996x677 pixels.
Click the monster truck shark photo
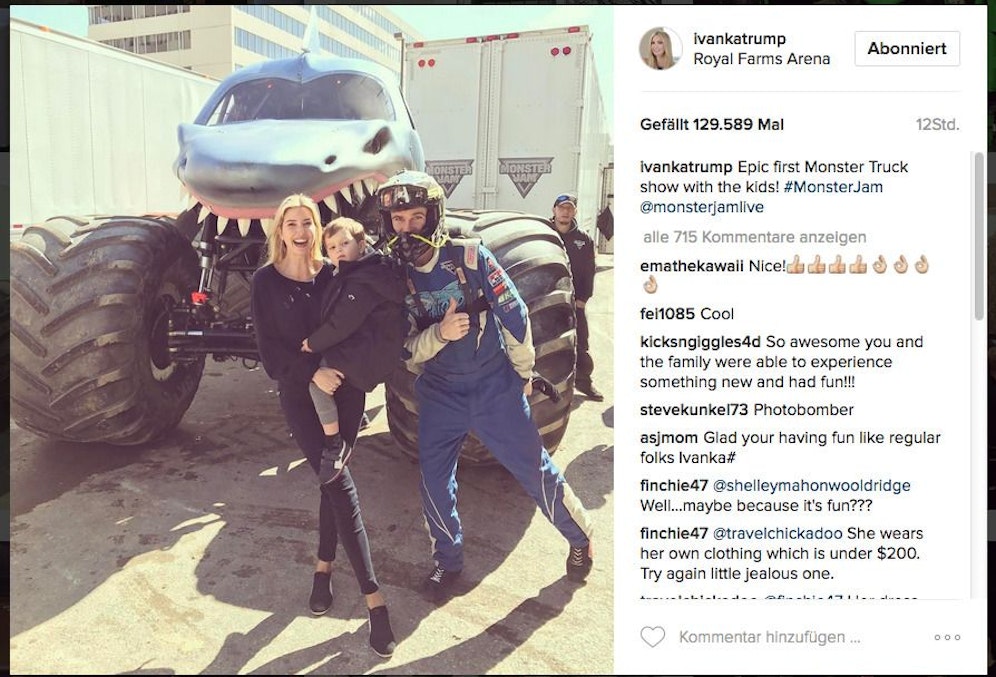coord(312,340)
